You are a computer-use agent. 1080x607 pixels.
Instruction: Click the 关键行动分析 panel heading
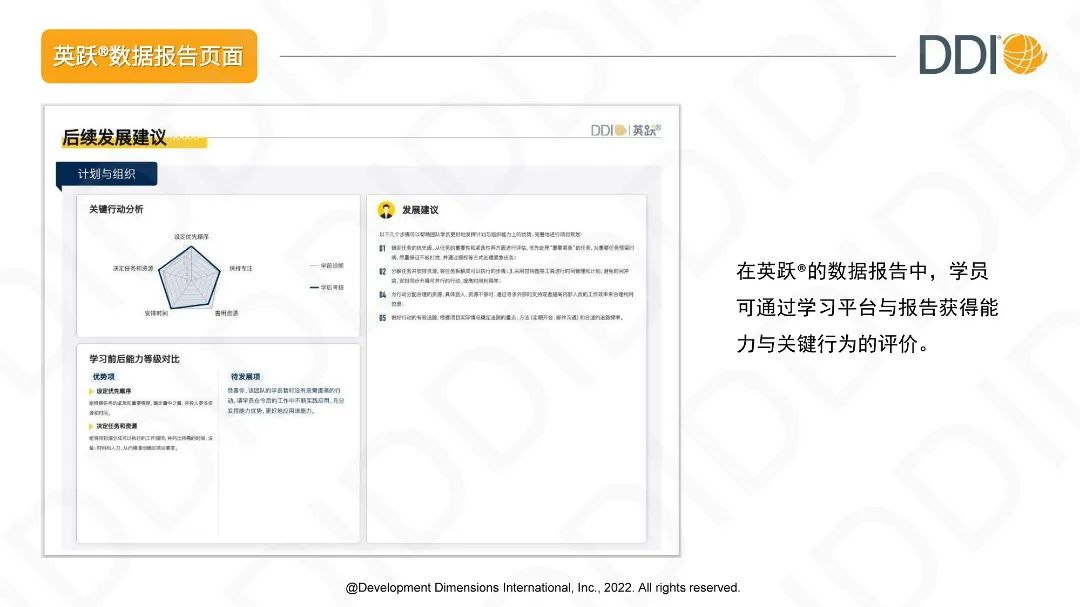pos(116,209)
